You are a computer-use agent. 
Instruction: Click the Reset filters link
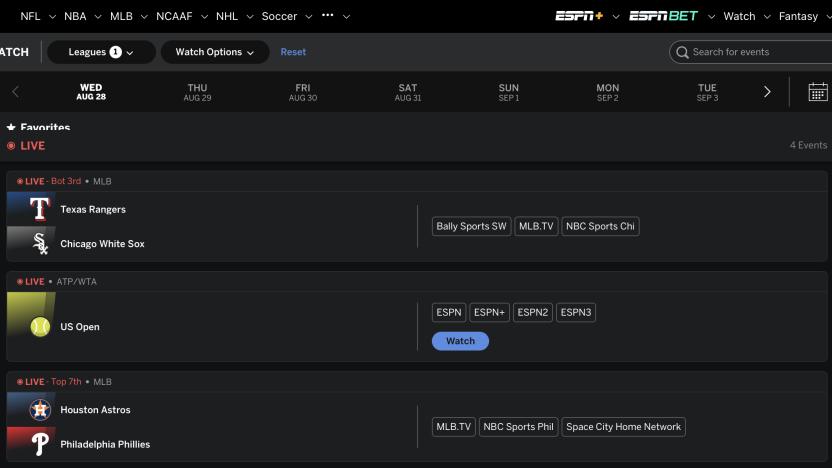coord(293,52)
